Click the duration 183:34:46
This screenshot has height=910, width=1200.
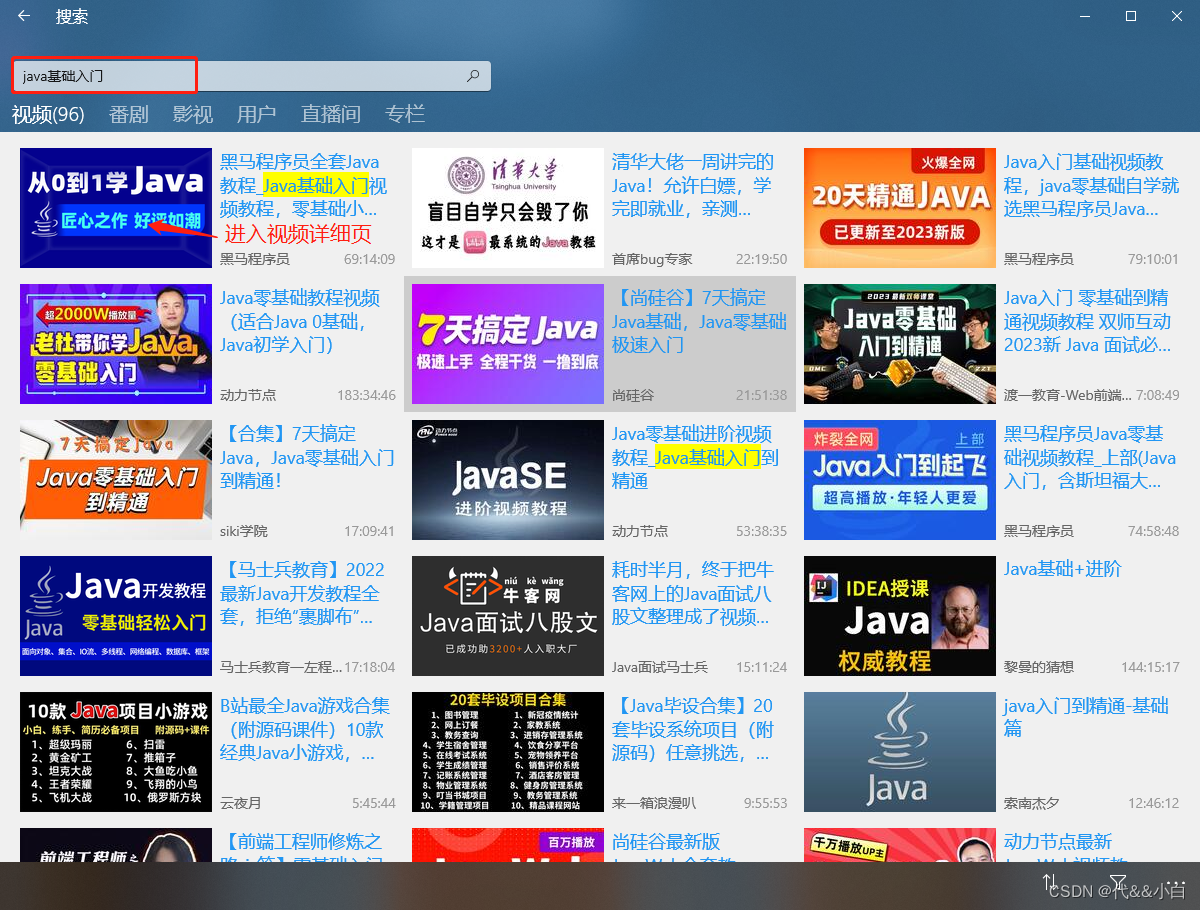[367, 395]
